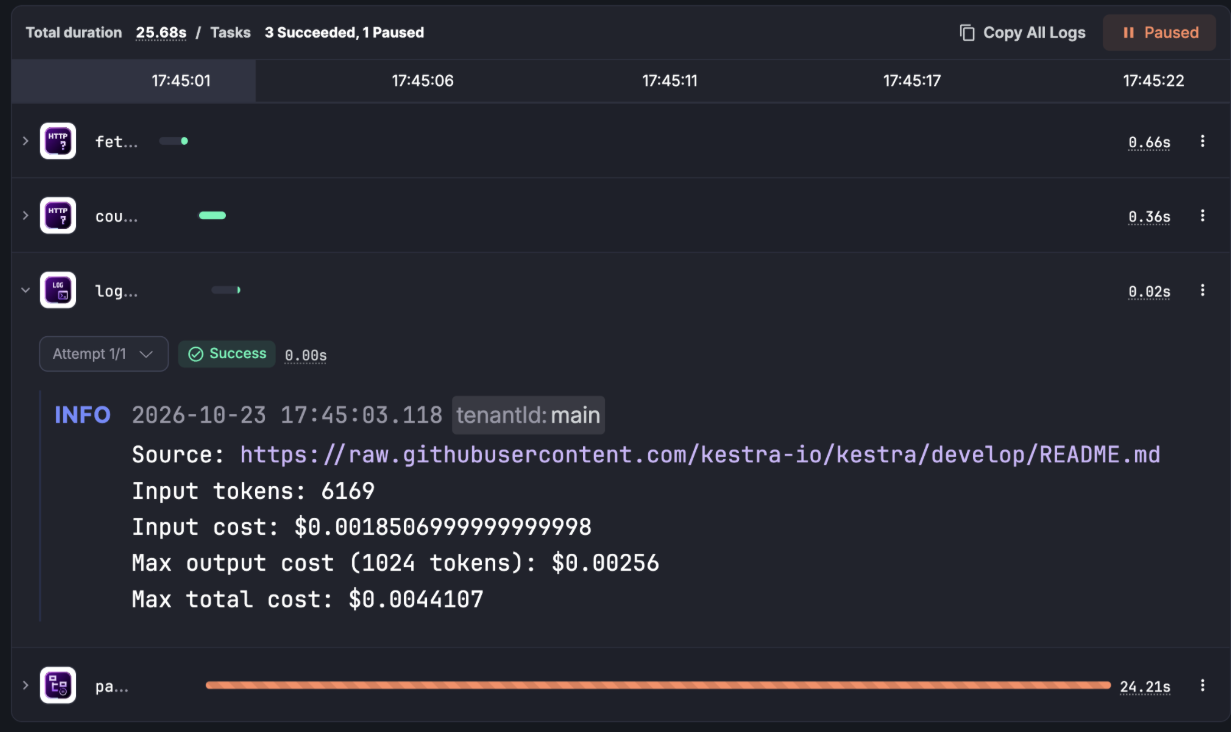Click the Copy All Logs button
The image size is (1231, 732).
pyautogui.click(x=1022, y=33)
